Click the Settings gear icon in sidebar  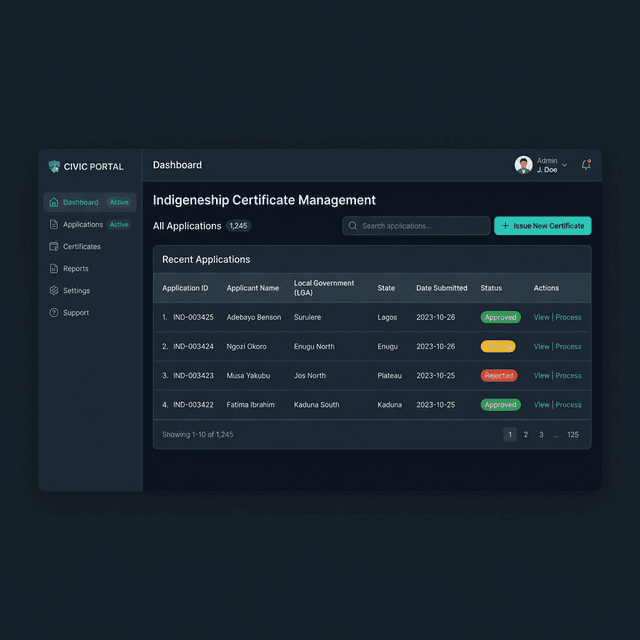[54, 291]
